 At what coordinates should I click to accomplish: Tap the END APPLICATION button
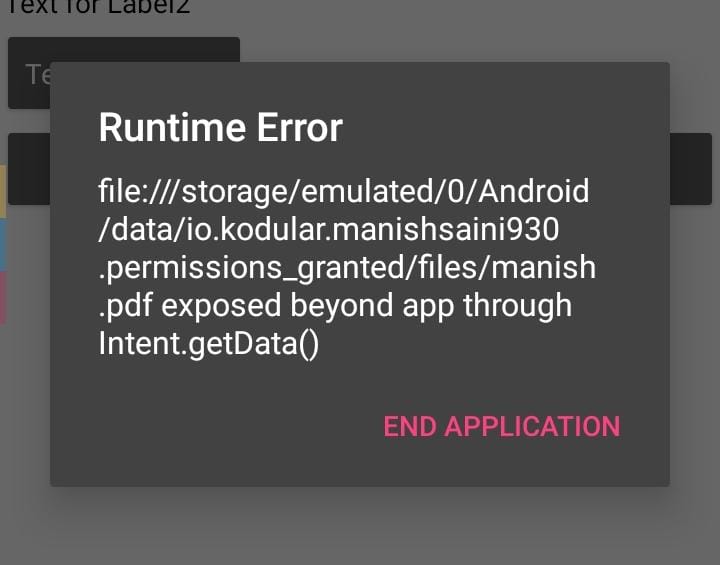[502, 426]
